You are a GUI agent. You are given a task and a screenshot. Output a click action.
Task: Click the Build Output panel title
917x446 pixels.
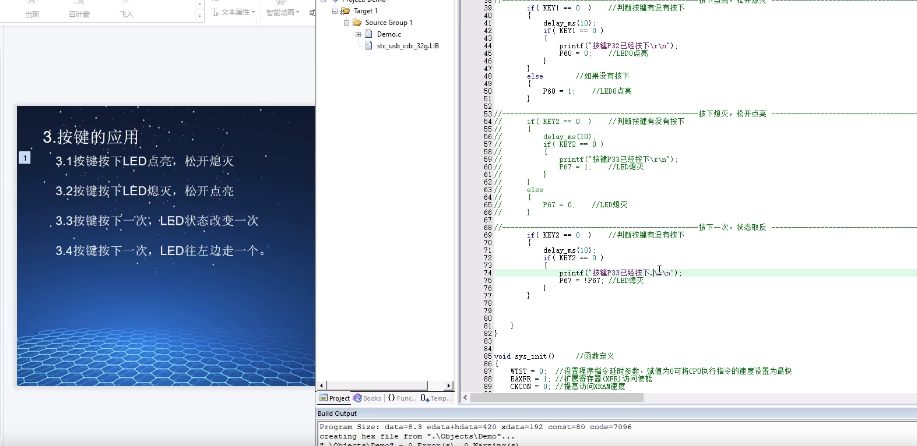(x=337, y=413)
